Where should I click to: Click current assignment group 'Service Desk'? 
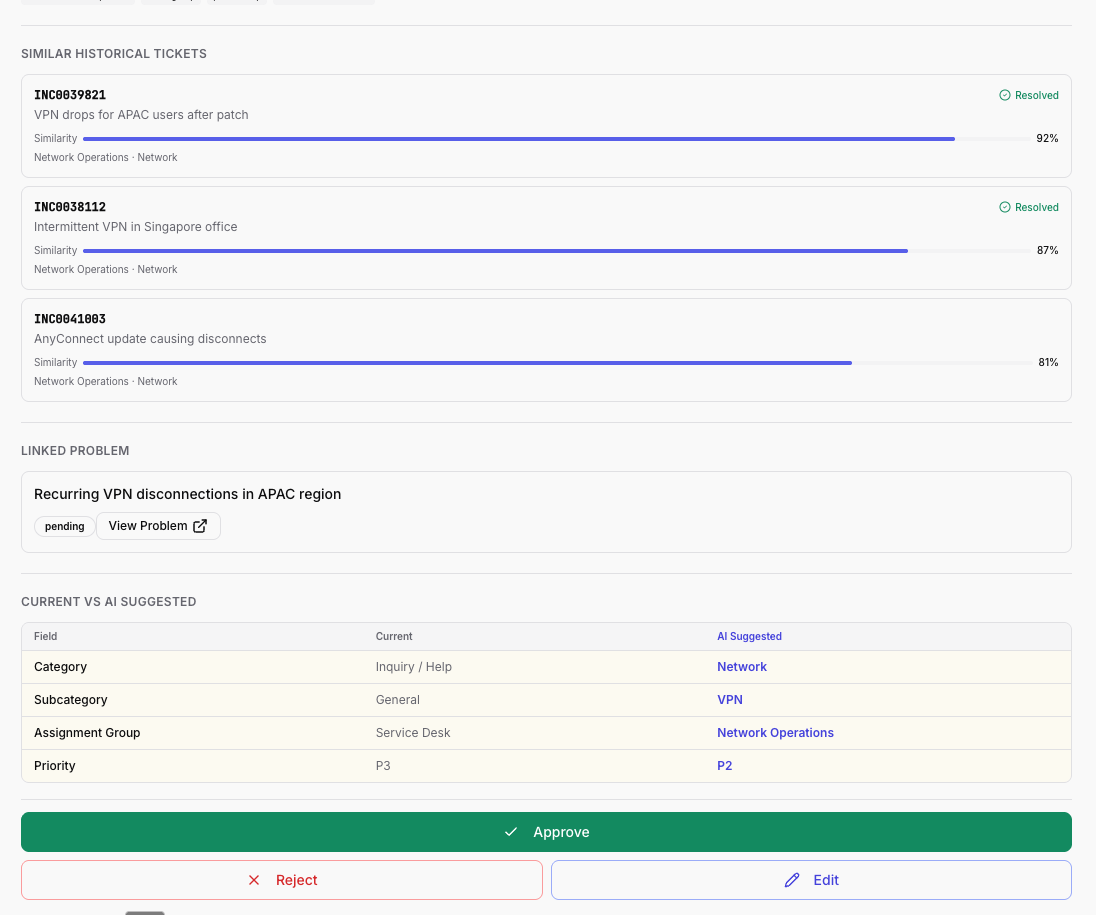[x=413, y=733]
